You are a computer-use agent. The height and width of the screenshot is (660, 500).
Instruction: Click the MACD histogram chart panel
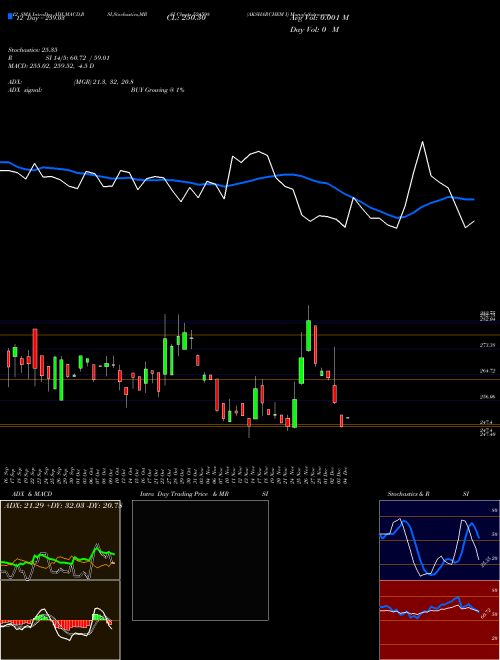point(60,620)
